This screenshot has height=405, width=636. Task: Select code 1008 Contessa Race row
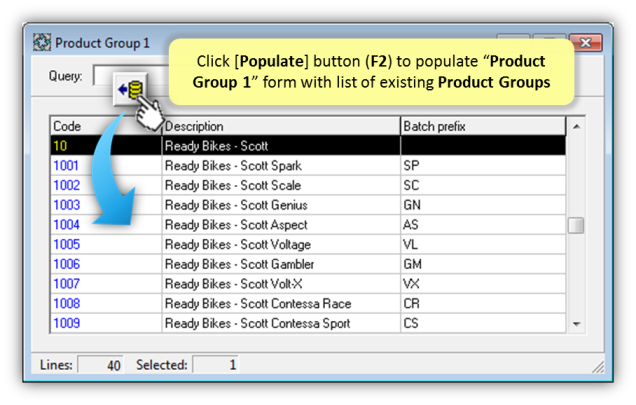(x=308, y=304)
